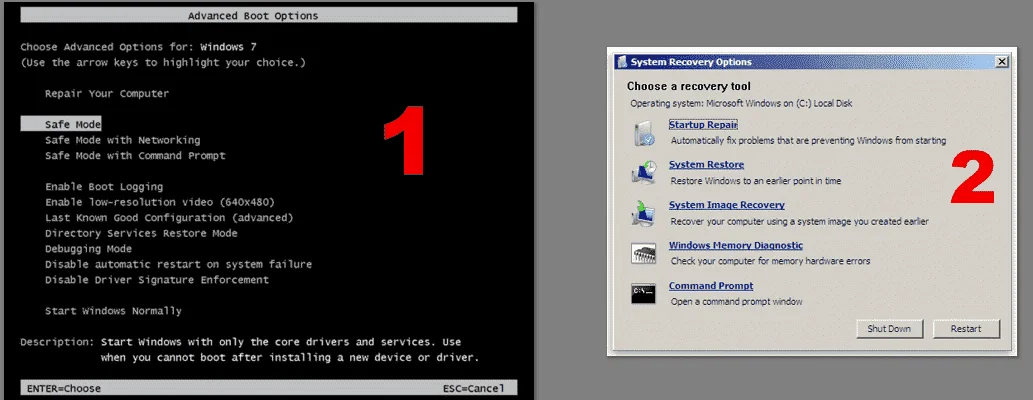
Task: Click the 'Description:' label in the boot menu
Action: (x=57, y=343)
